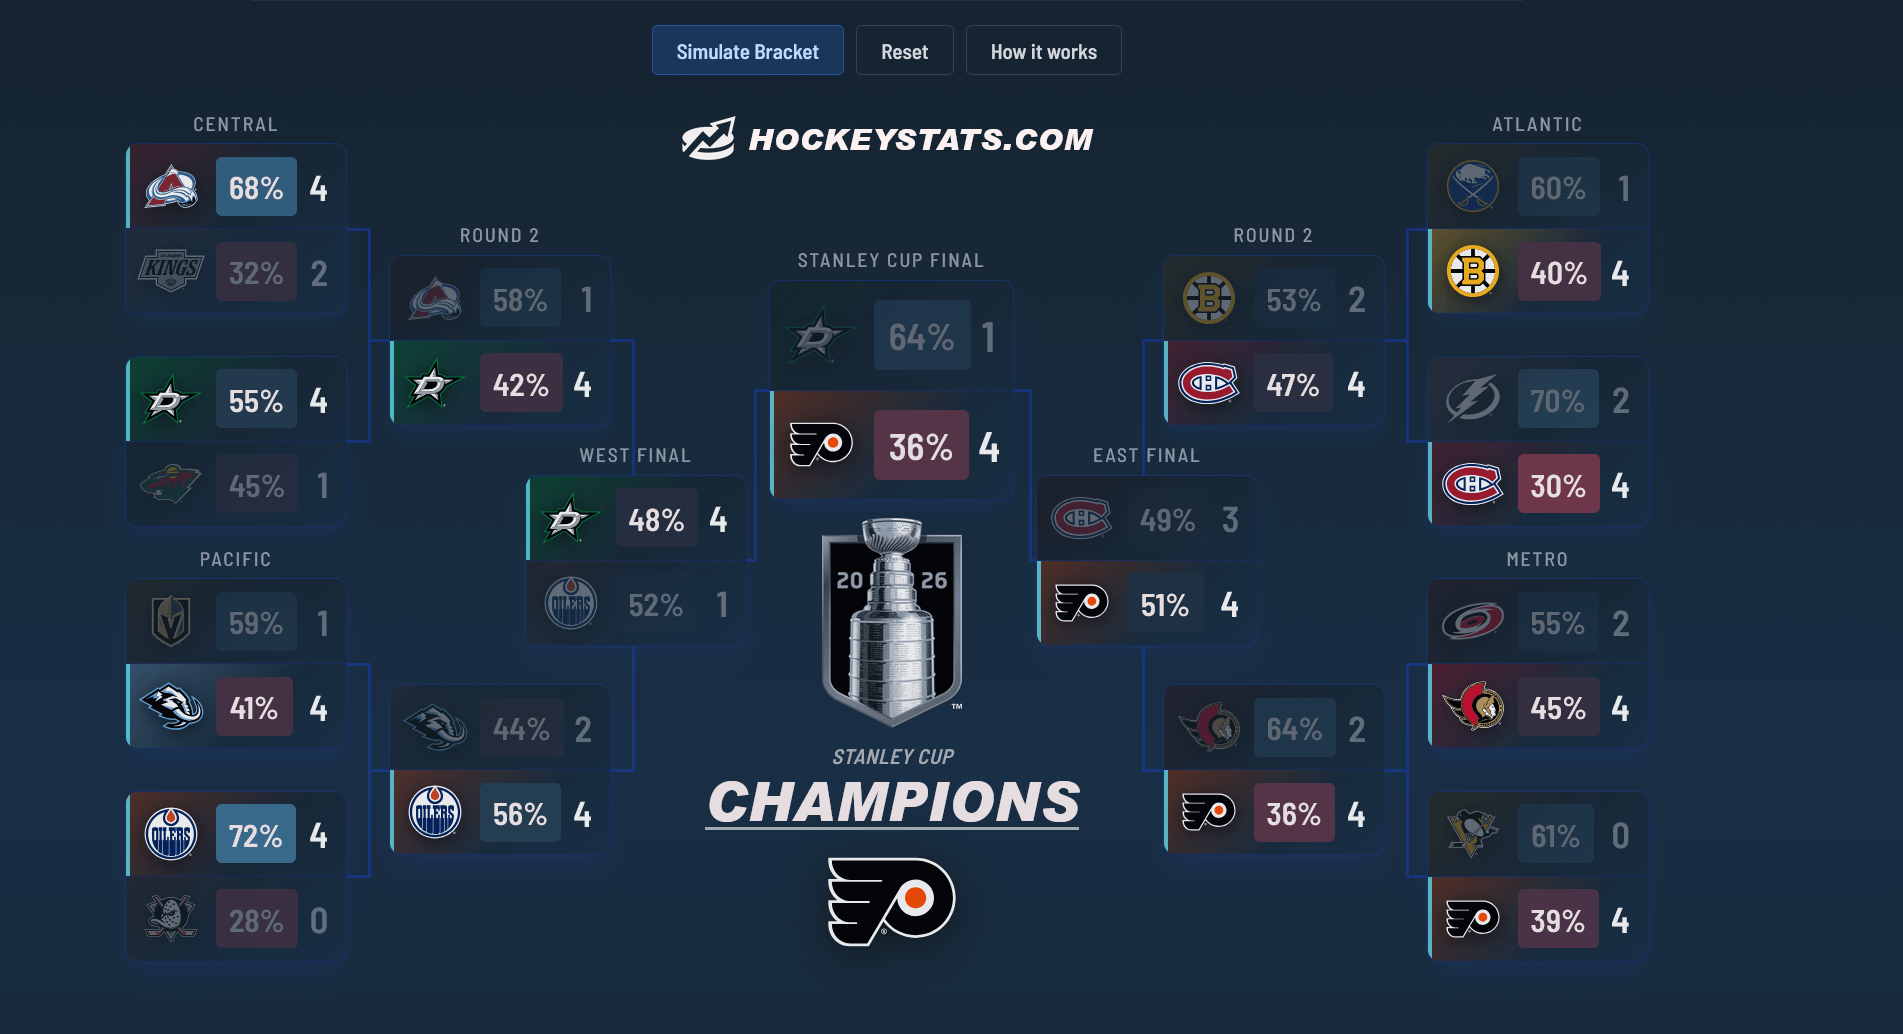Open the How it works info
The height and width of the screenshot is (1034, 1903).
pos(1043,51)
